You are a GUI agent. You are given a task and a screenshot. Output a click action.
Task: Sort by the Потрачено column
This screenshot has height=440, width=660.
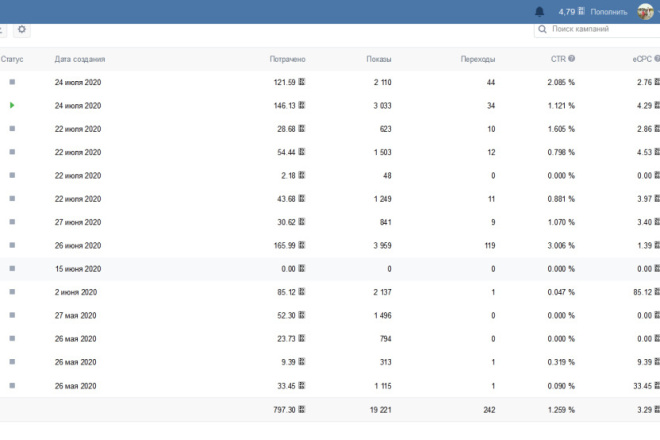pyautogui.click(x=287, y=59)
